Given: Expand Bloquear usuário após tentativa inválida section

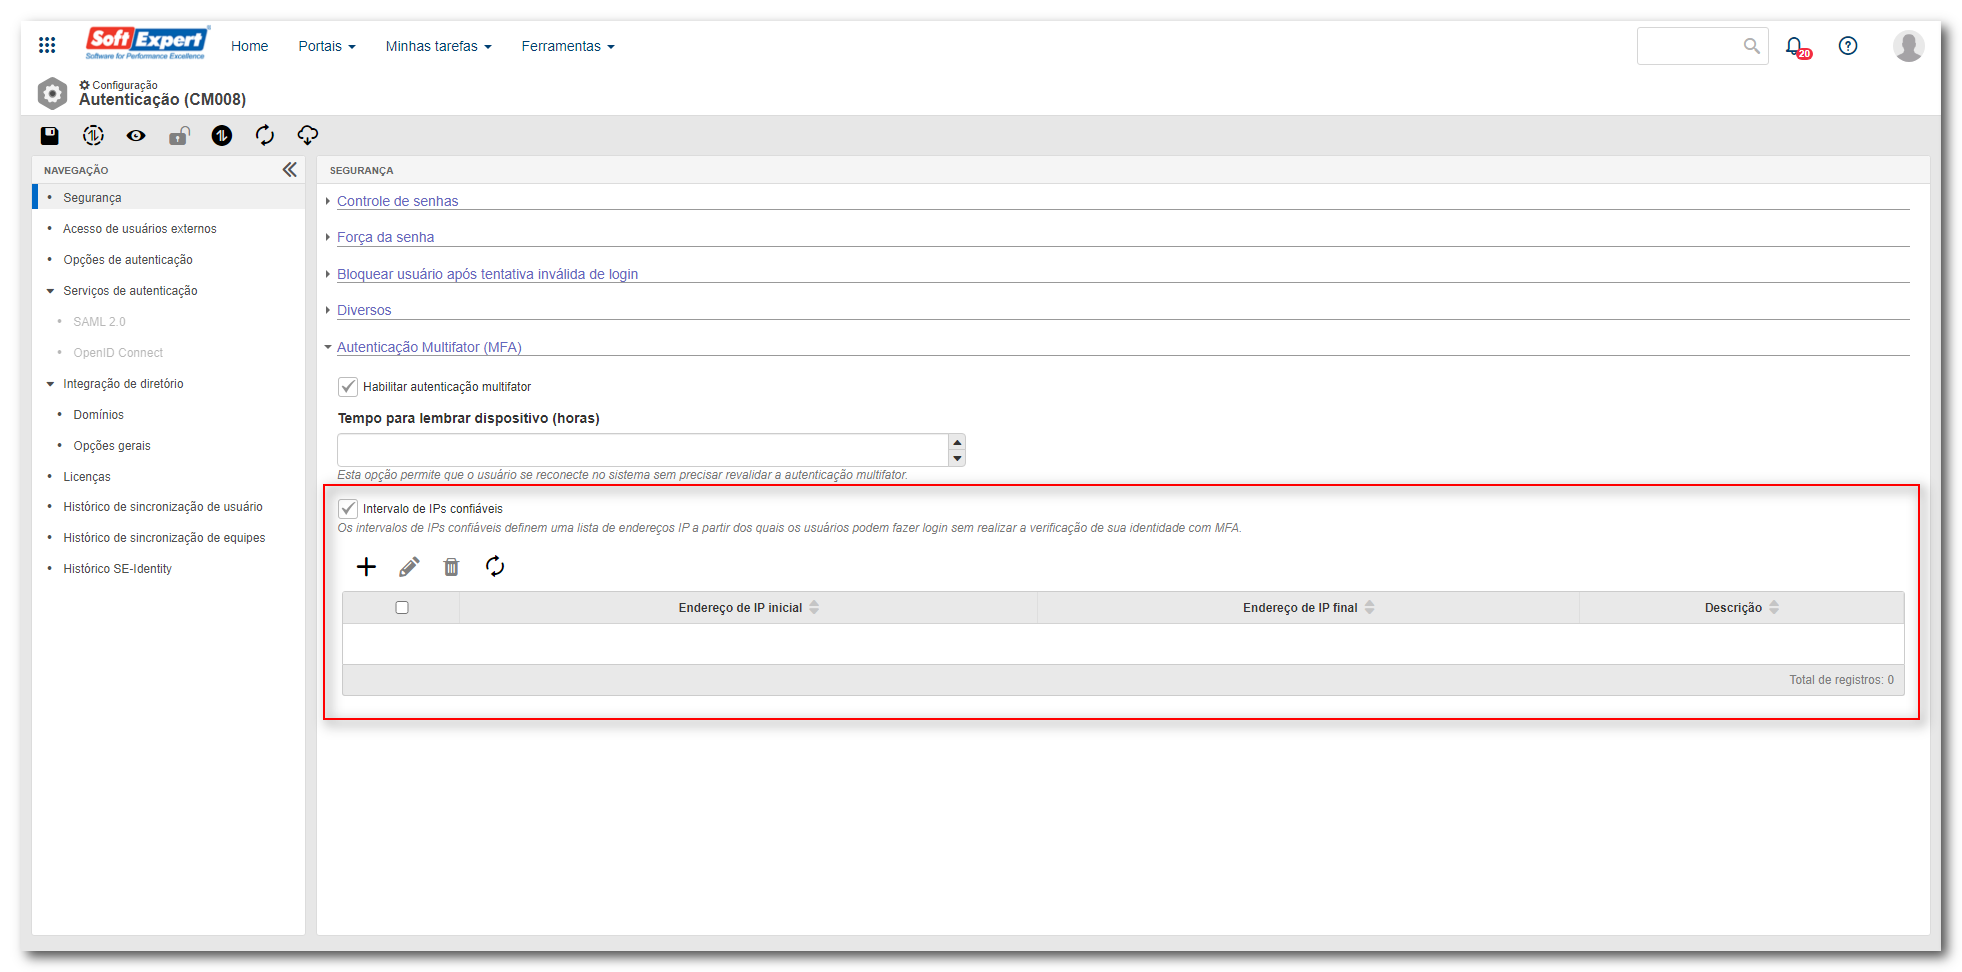Looking at the screenshot, I should (487, 274).
